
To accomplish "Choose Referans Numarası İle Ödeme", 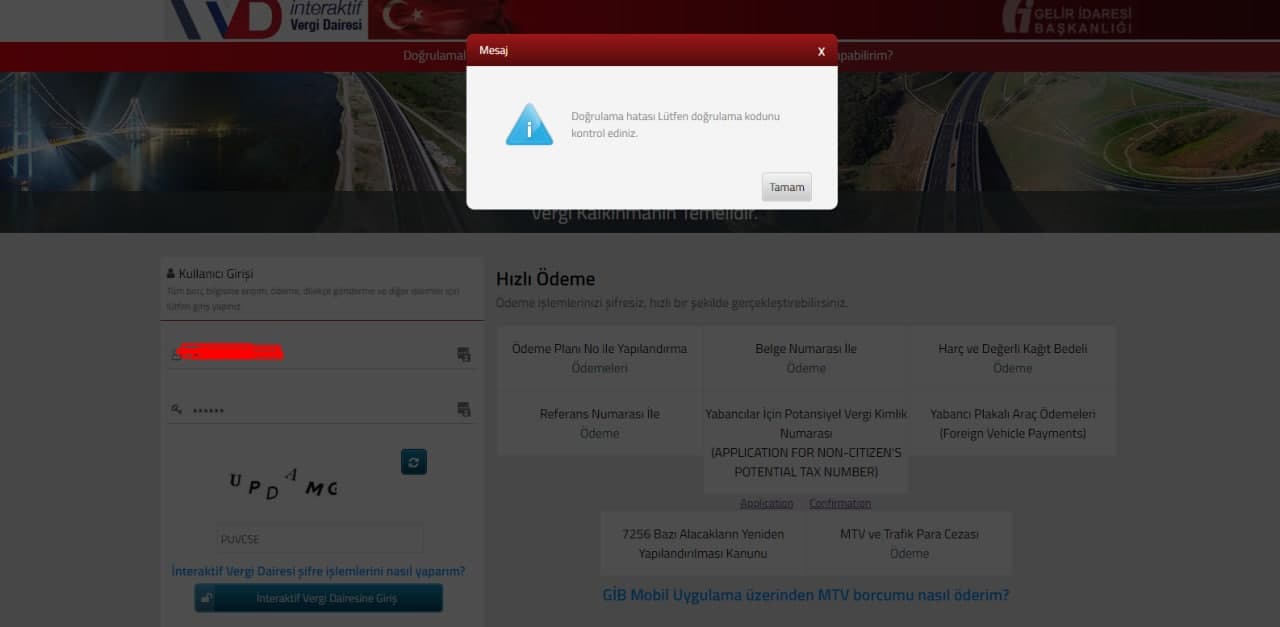I will (x=599, y=423).
